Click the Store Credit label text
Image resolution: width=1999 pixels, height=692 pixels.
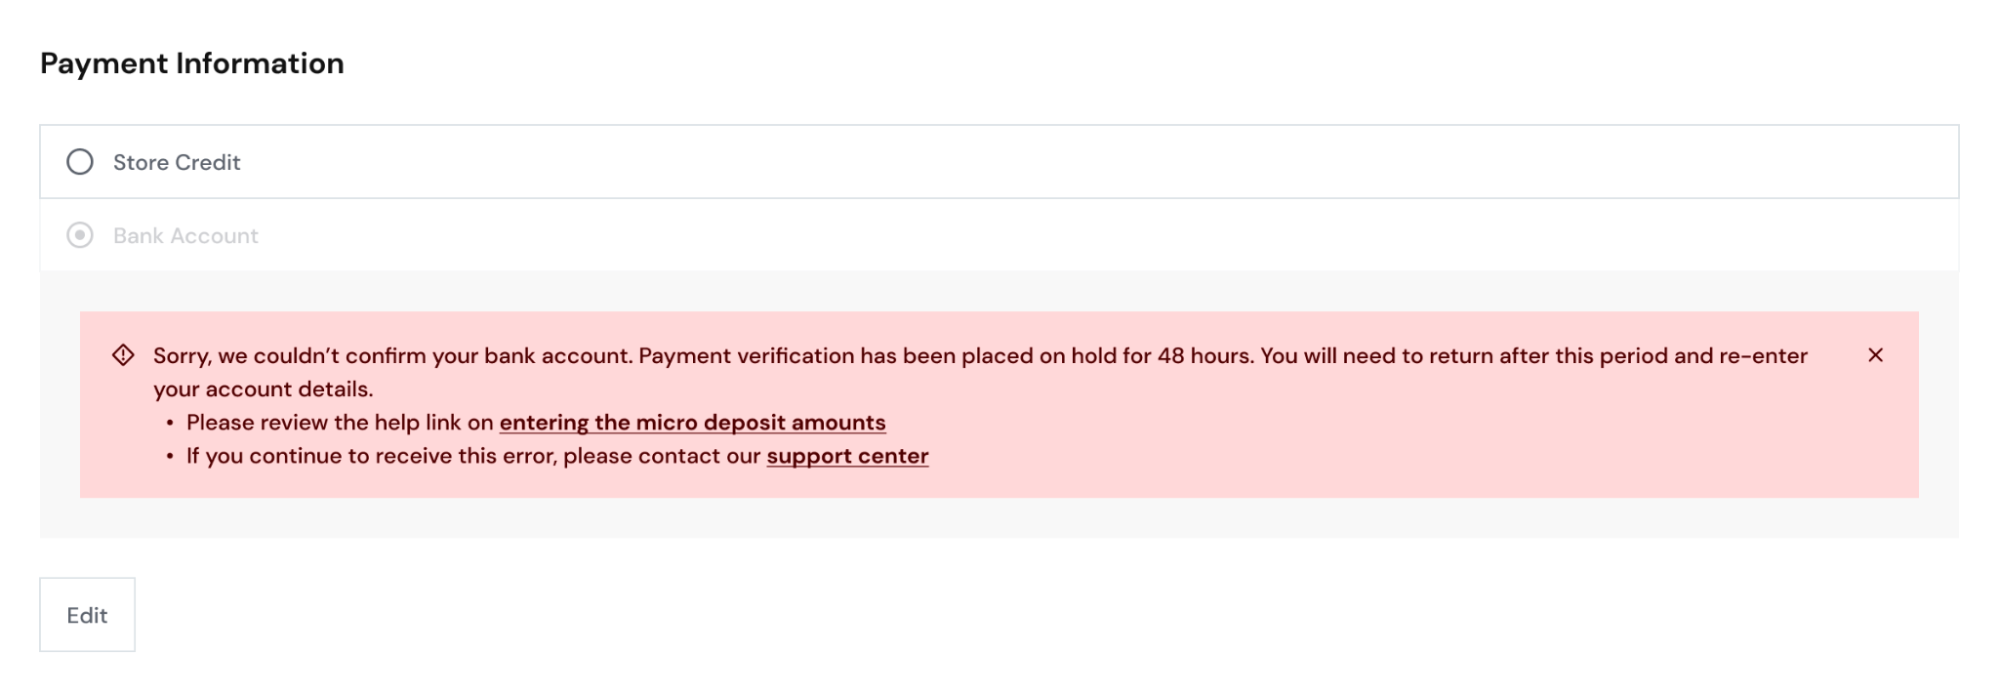click(x=176, y=162)
